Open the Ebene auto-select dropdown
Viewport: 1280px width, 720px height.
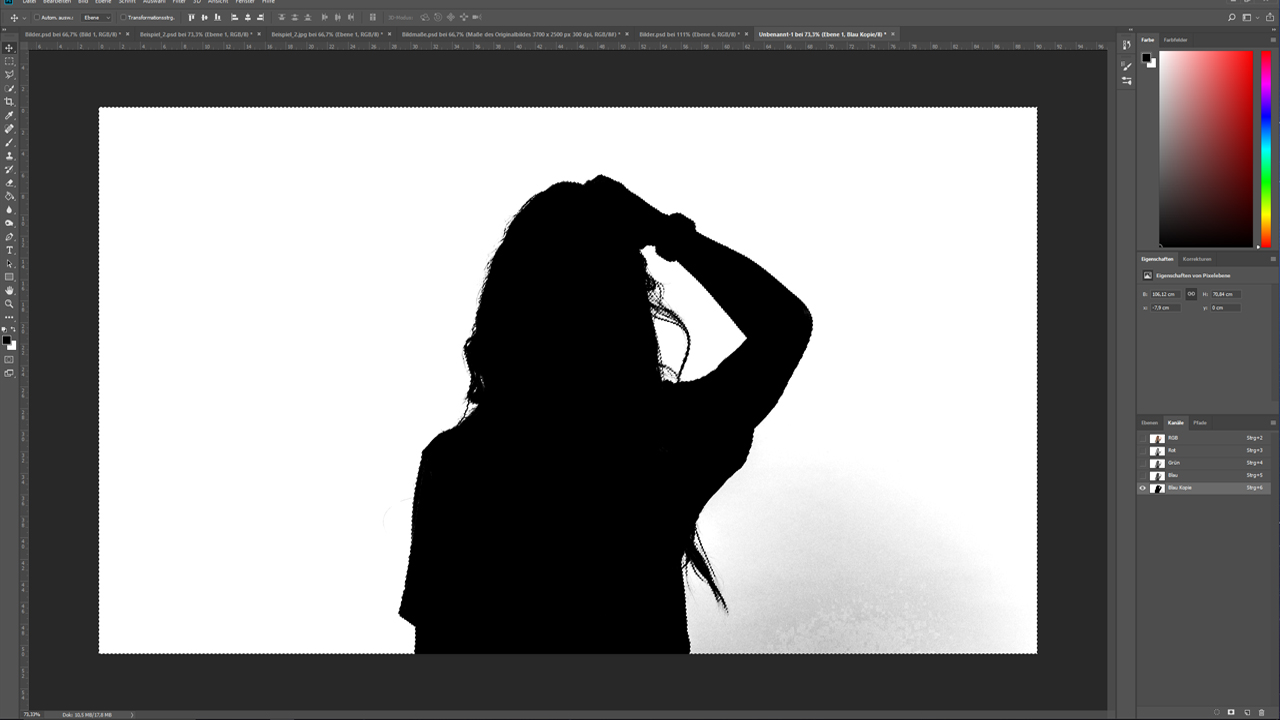pos(97,17)
